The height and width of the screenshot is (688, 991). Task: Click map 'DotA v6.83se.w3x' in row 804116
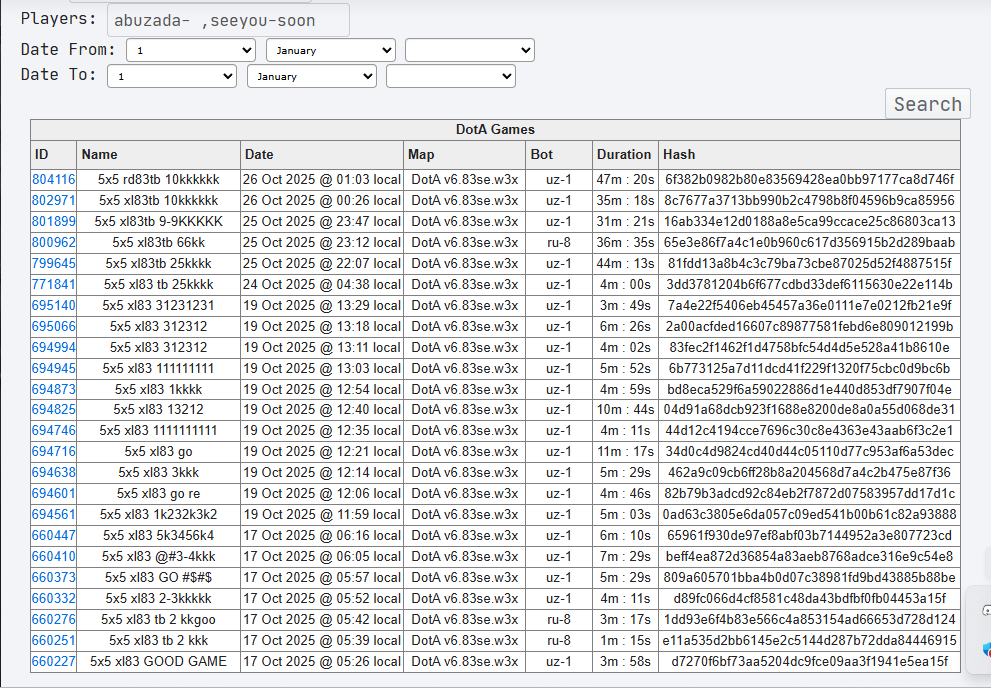click(x=465, y=179)
